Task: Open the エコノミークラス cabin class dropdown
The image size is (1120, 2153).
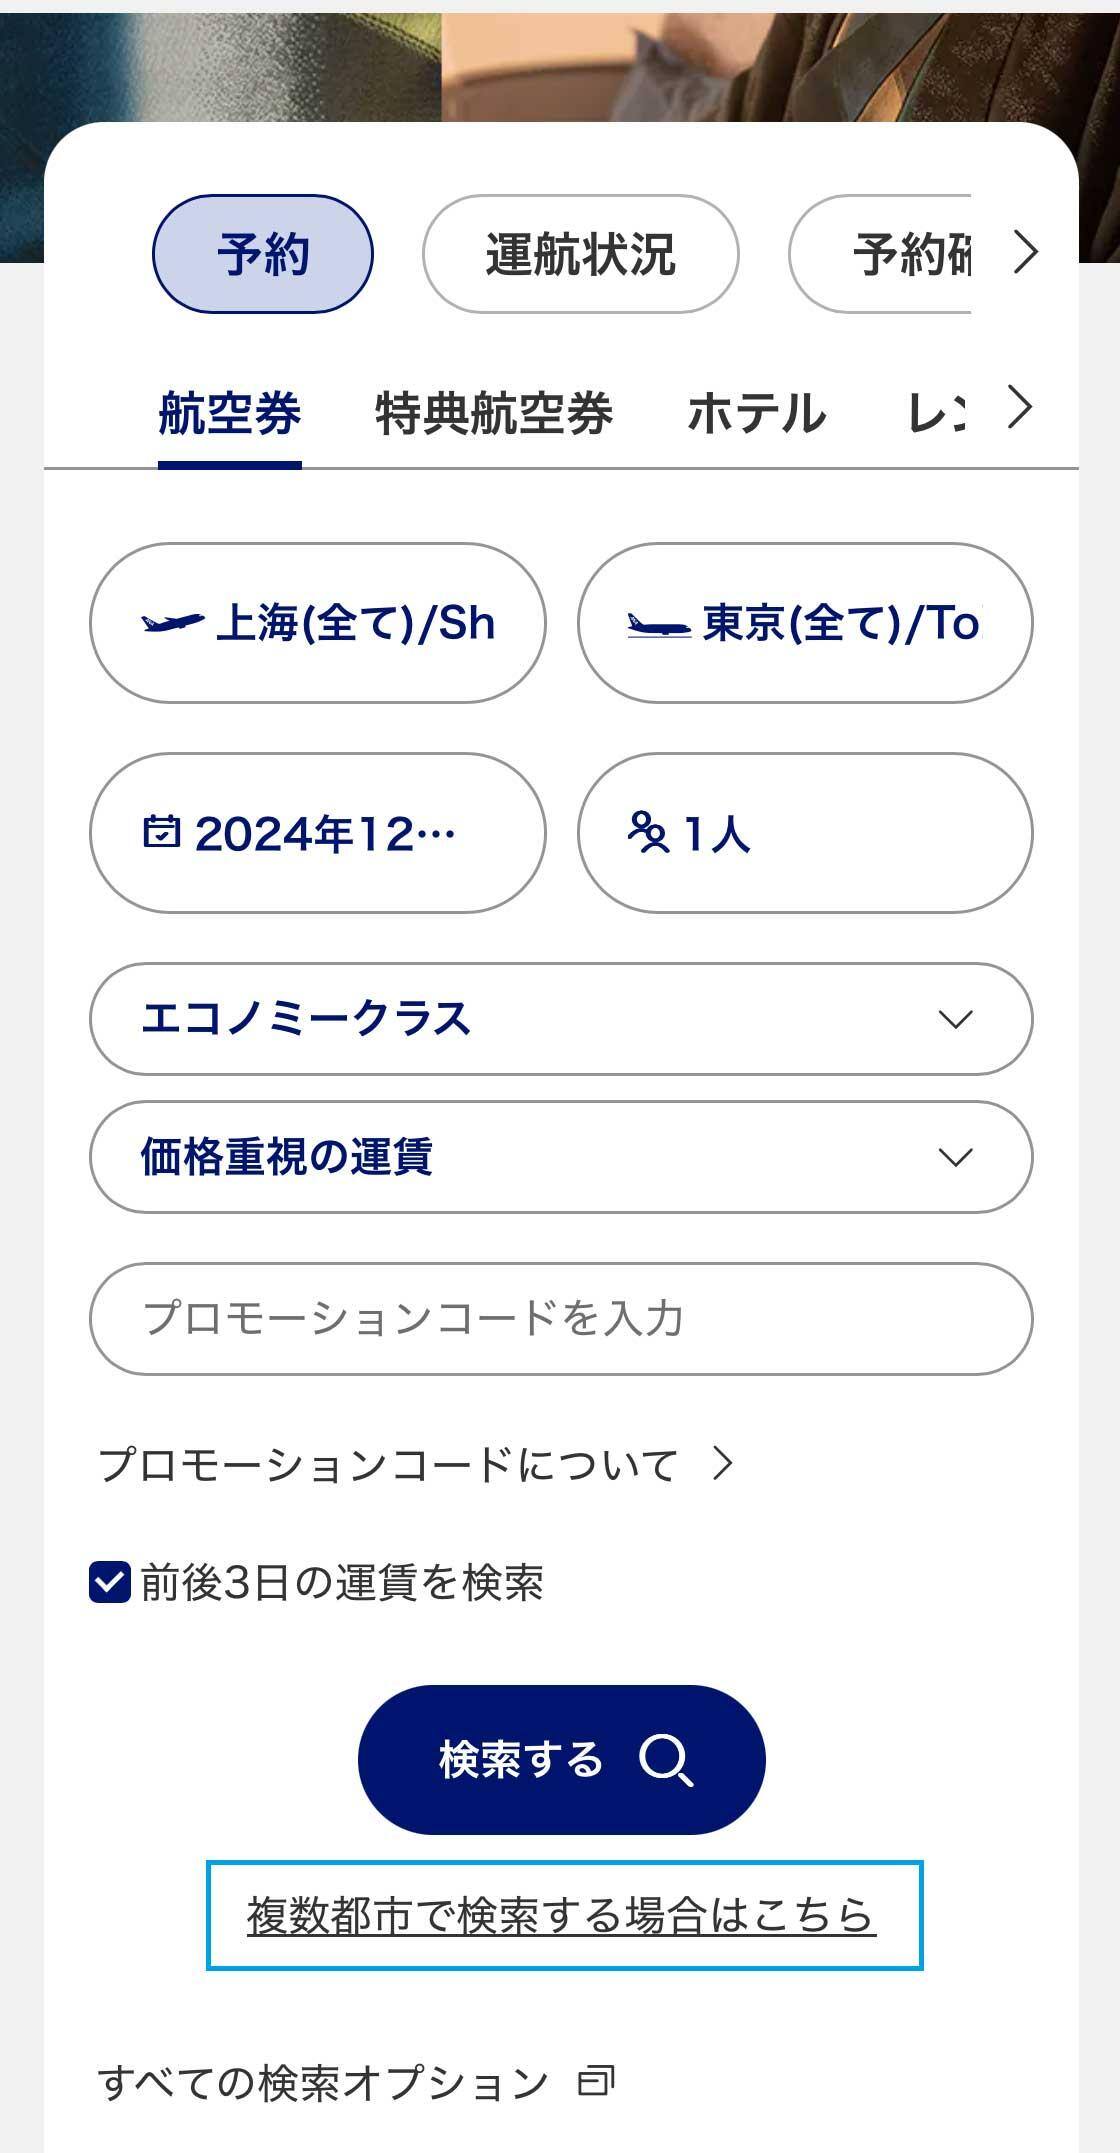Action: tap(560, 1019)
